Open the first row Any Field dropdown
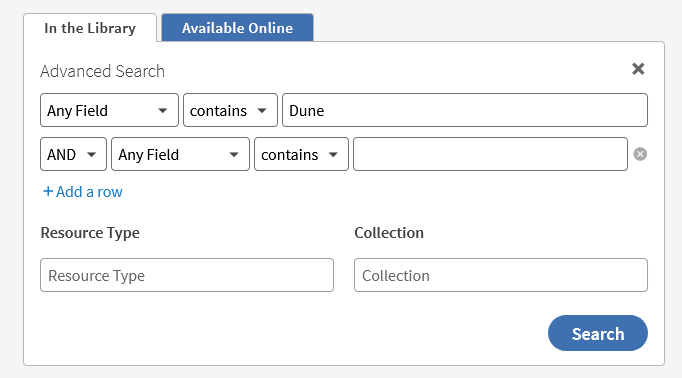Screen dimensions: 682x378 click(x=109, y=110)
